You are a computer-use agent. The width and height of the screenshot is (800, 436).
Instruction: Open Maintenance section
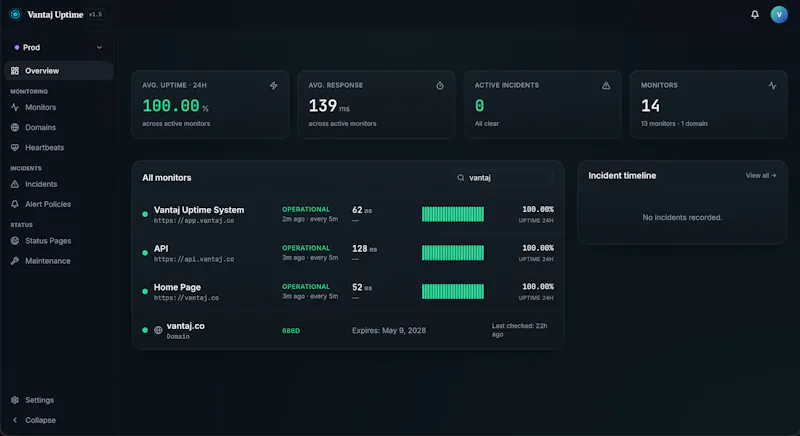pos(47,261)
